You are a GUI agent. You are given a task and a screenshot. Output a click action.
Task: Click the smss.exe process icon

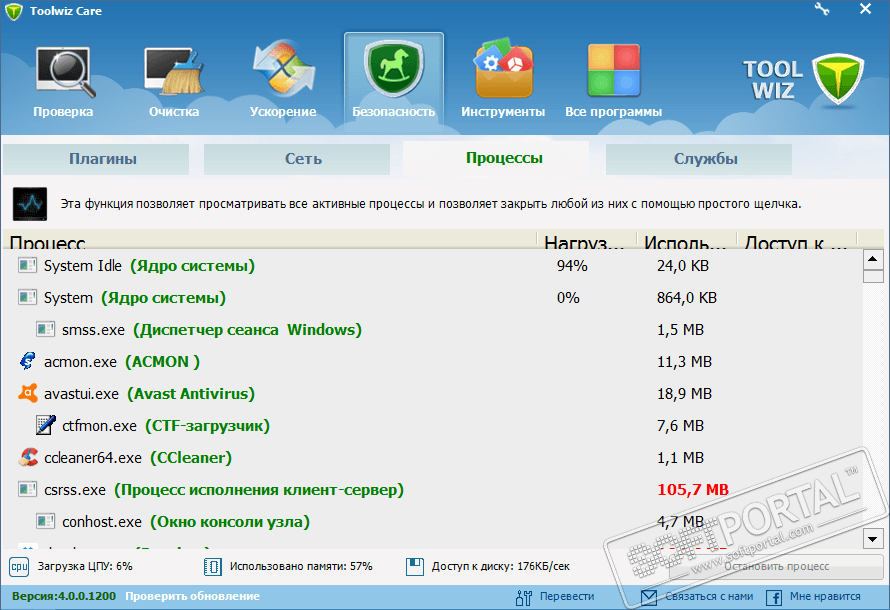(x=45, y=329)
